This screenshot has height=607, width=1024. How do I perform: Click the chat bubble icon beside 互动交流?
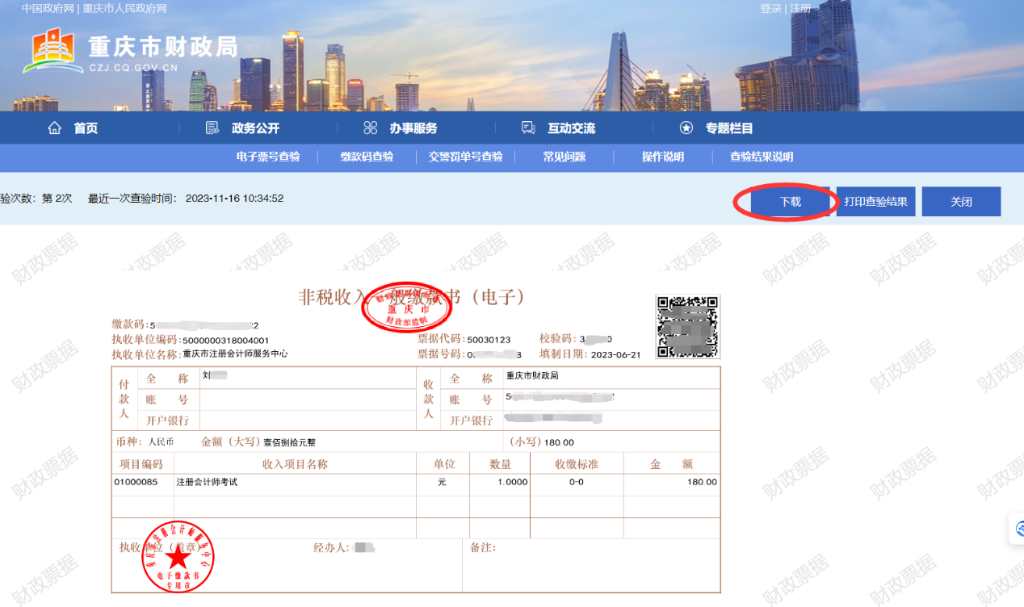coord(528,128)
